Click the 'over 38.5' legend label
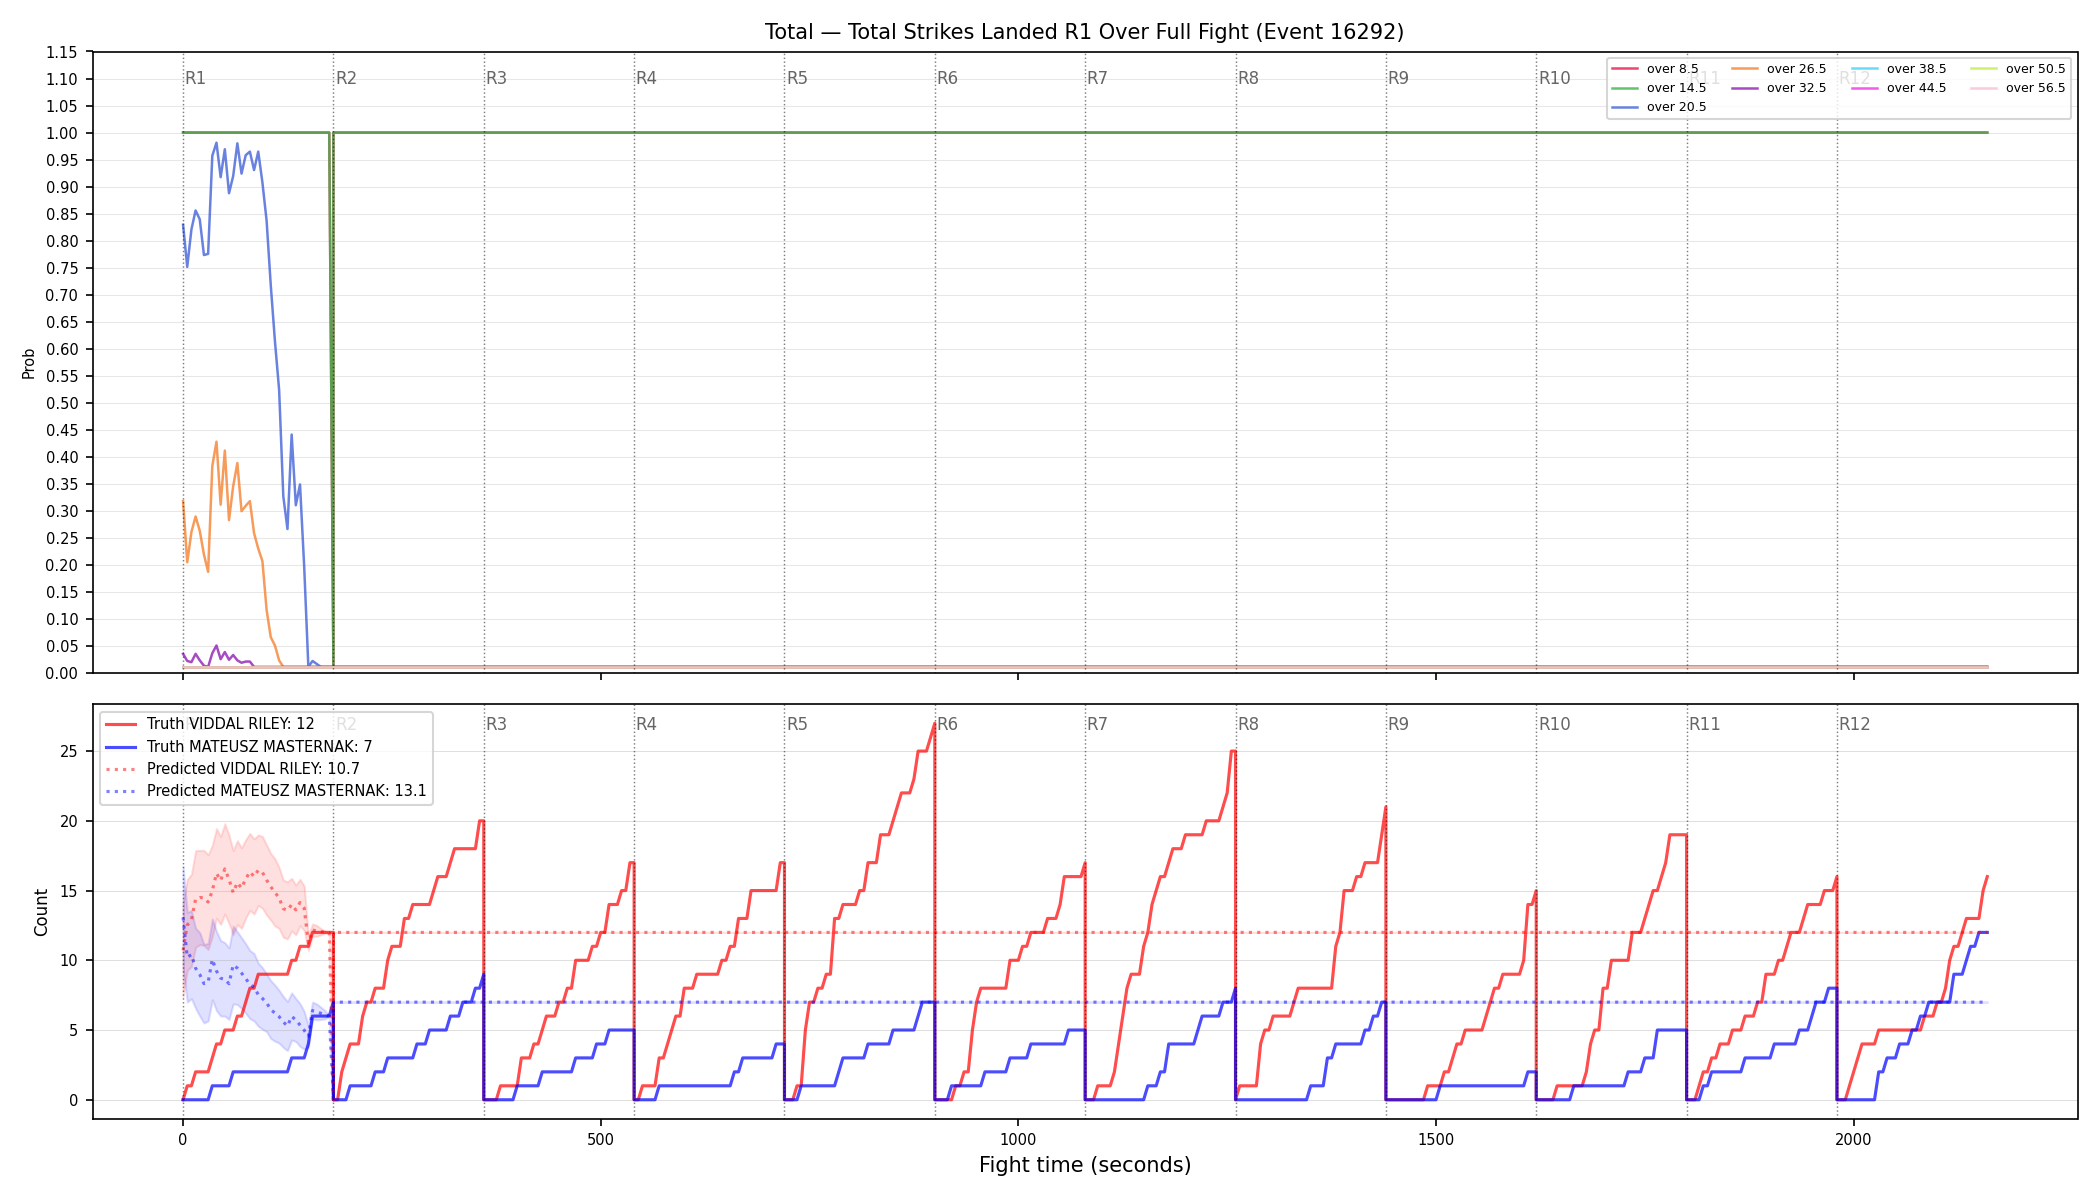Screen dimensions: 2100x1200 click(x=1916, y=69)
